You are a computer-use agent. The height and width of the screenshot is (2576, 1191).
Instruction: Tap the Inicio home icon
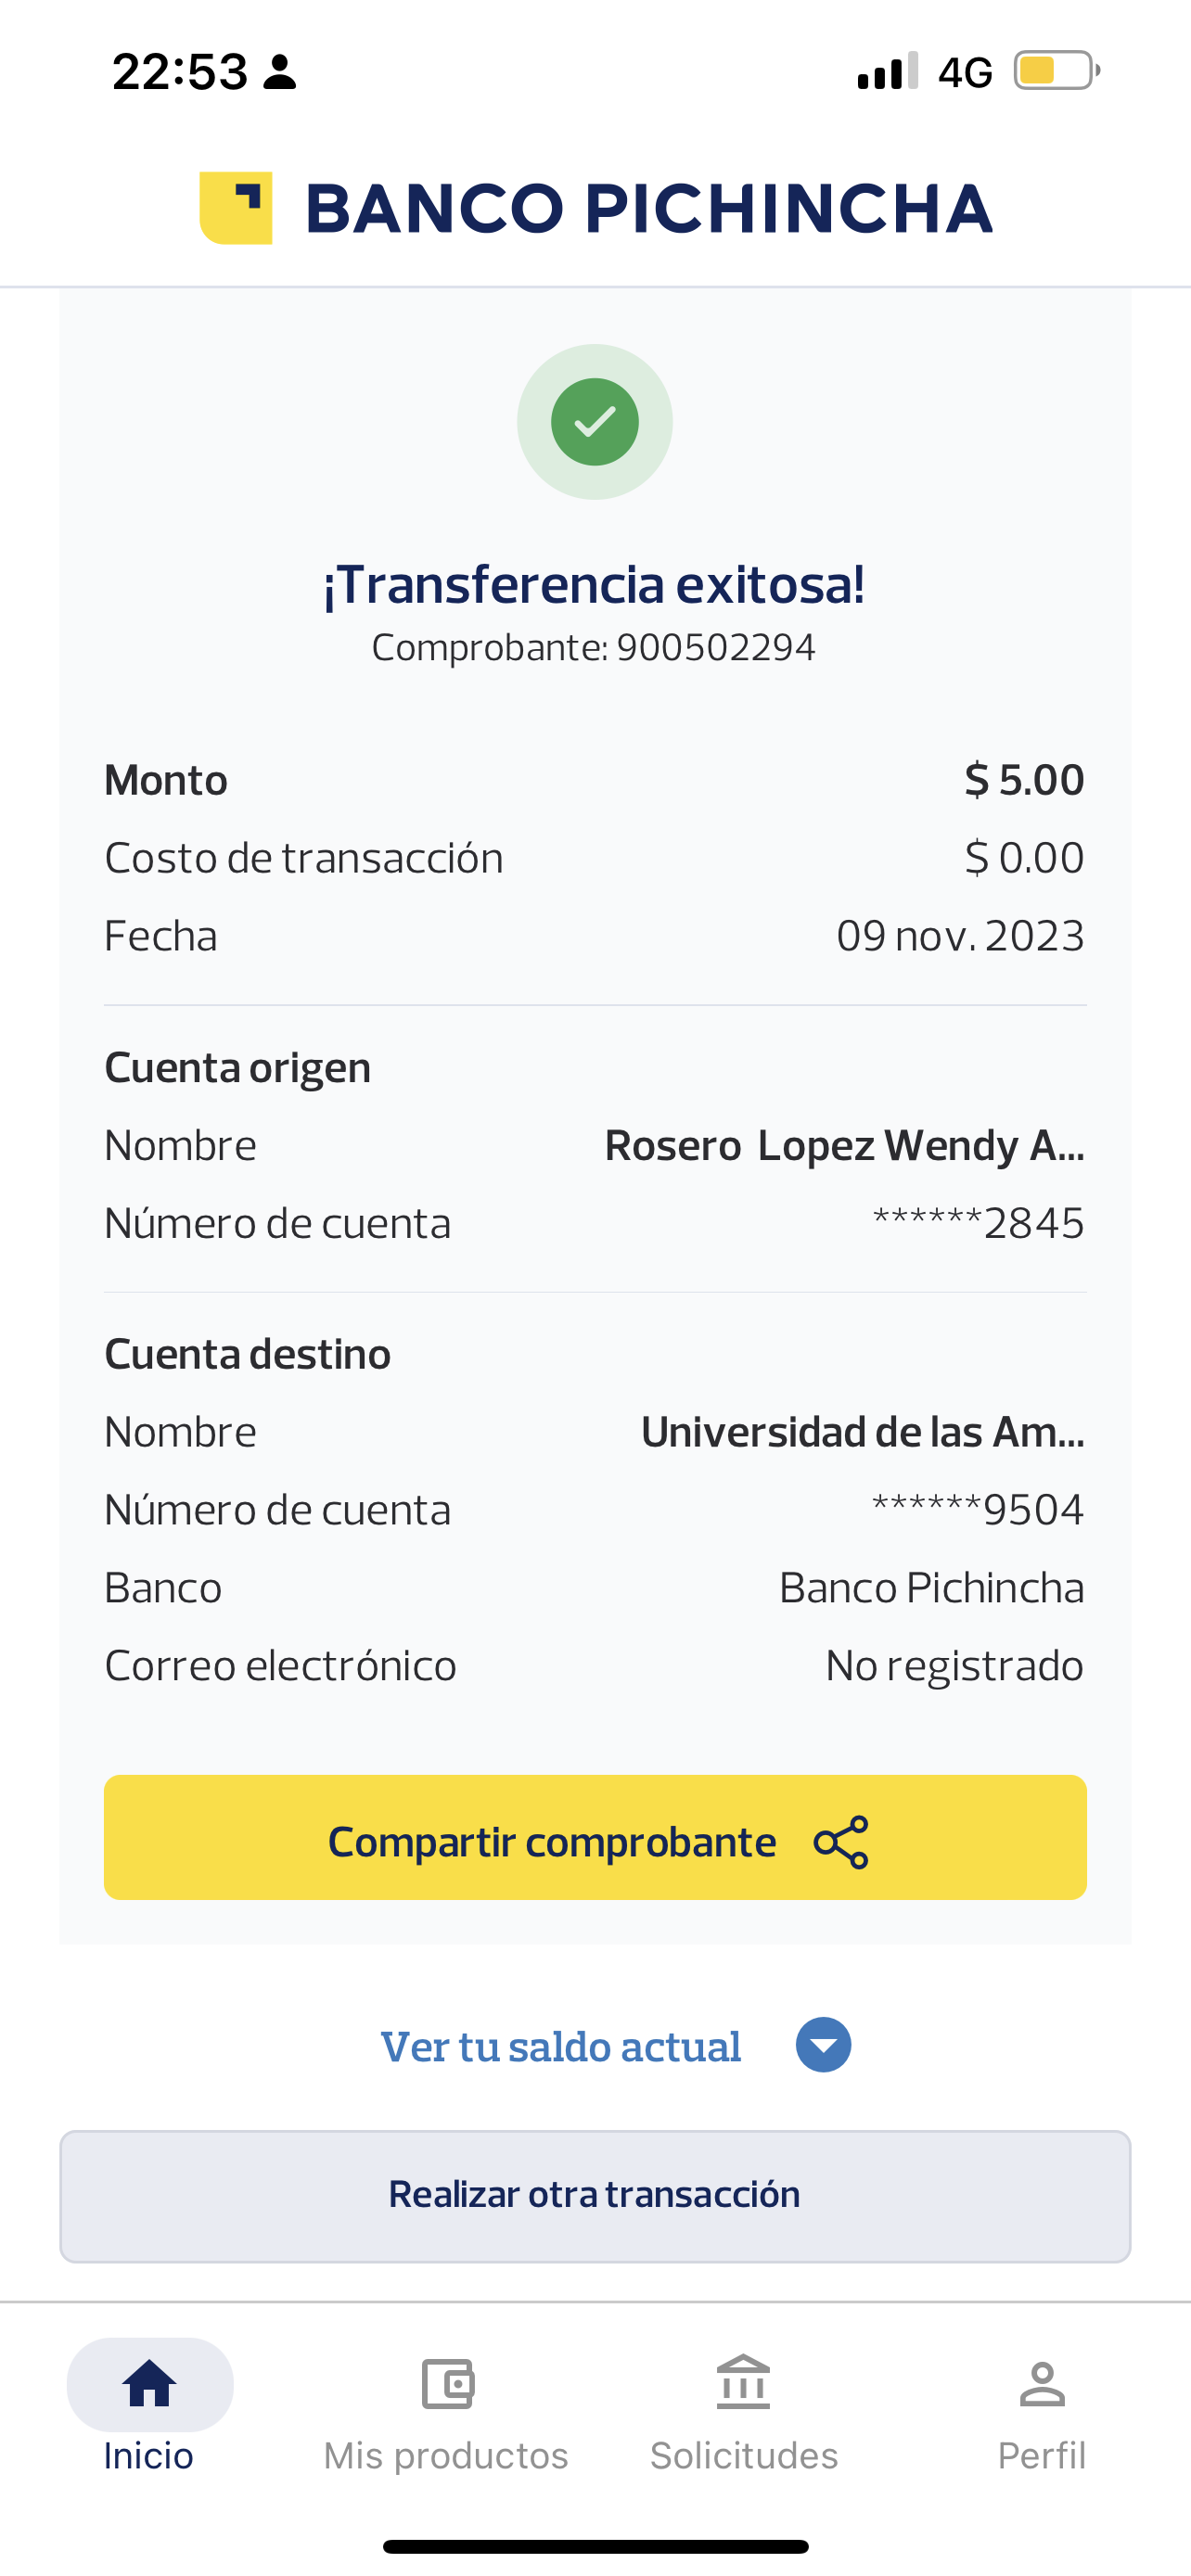149,2384
